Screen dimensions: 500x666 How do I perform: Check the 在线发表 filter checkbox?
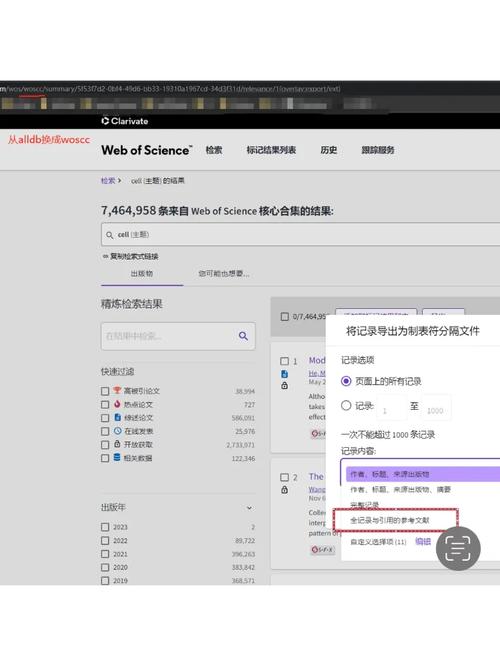(x=105, y=431)
